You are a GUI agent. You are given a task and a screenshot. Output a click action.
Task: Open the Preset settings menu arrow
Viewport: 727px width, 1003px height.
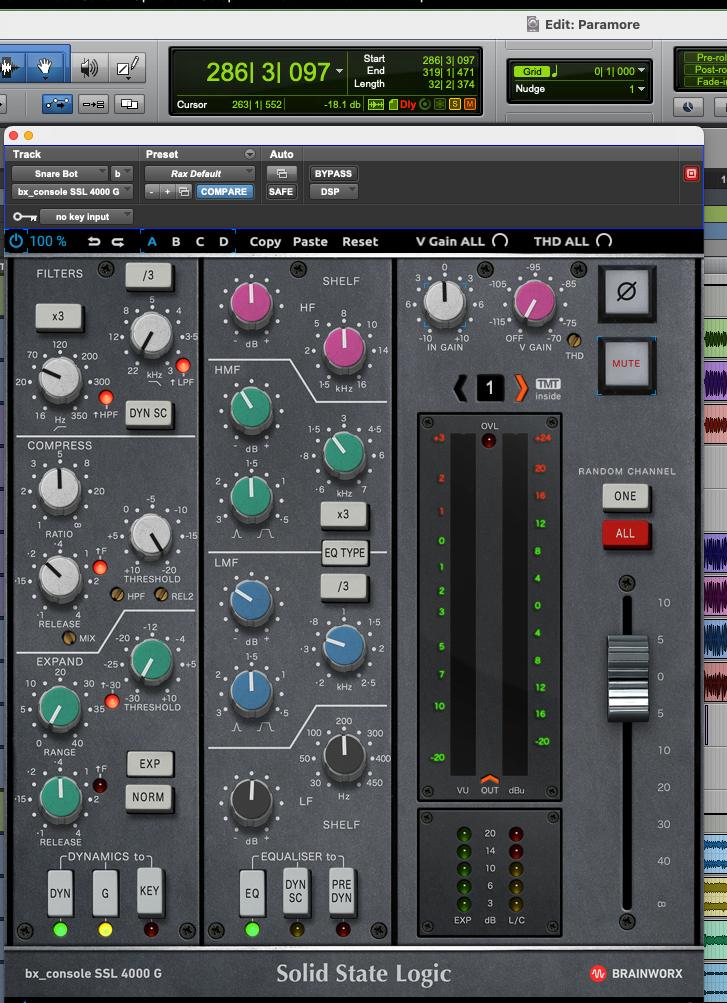point(249,154)
